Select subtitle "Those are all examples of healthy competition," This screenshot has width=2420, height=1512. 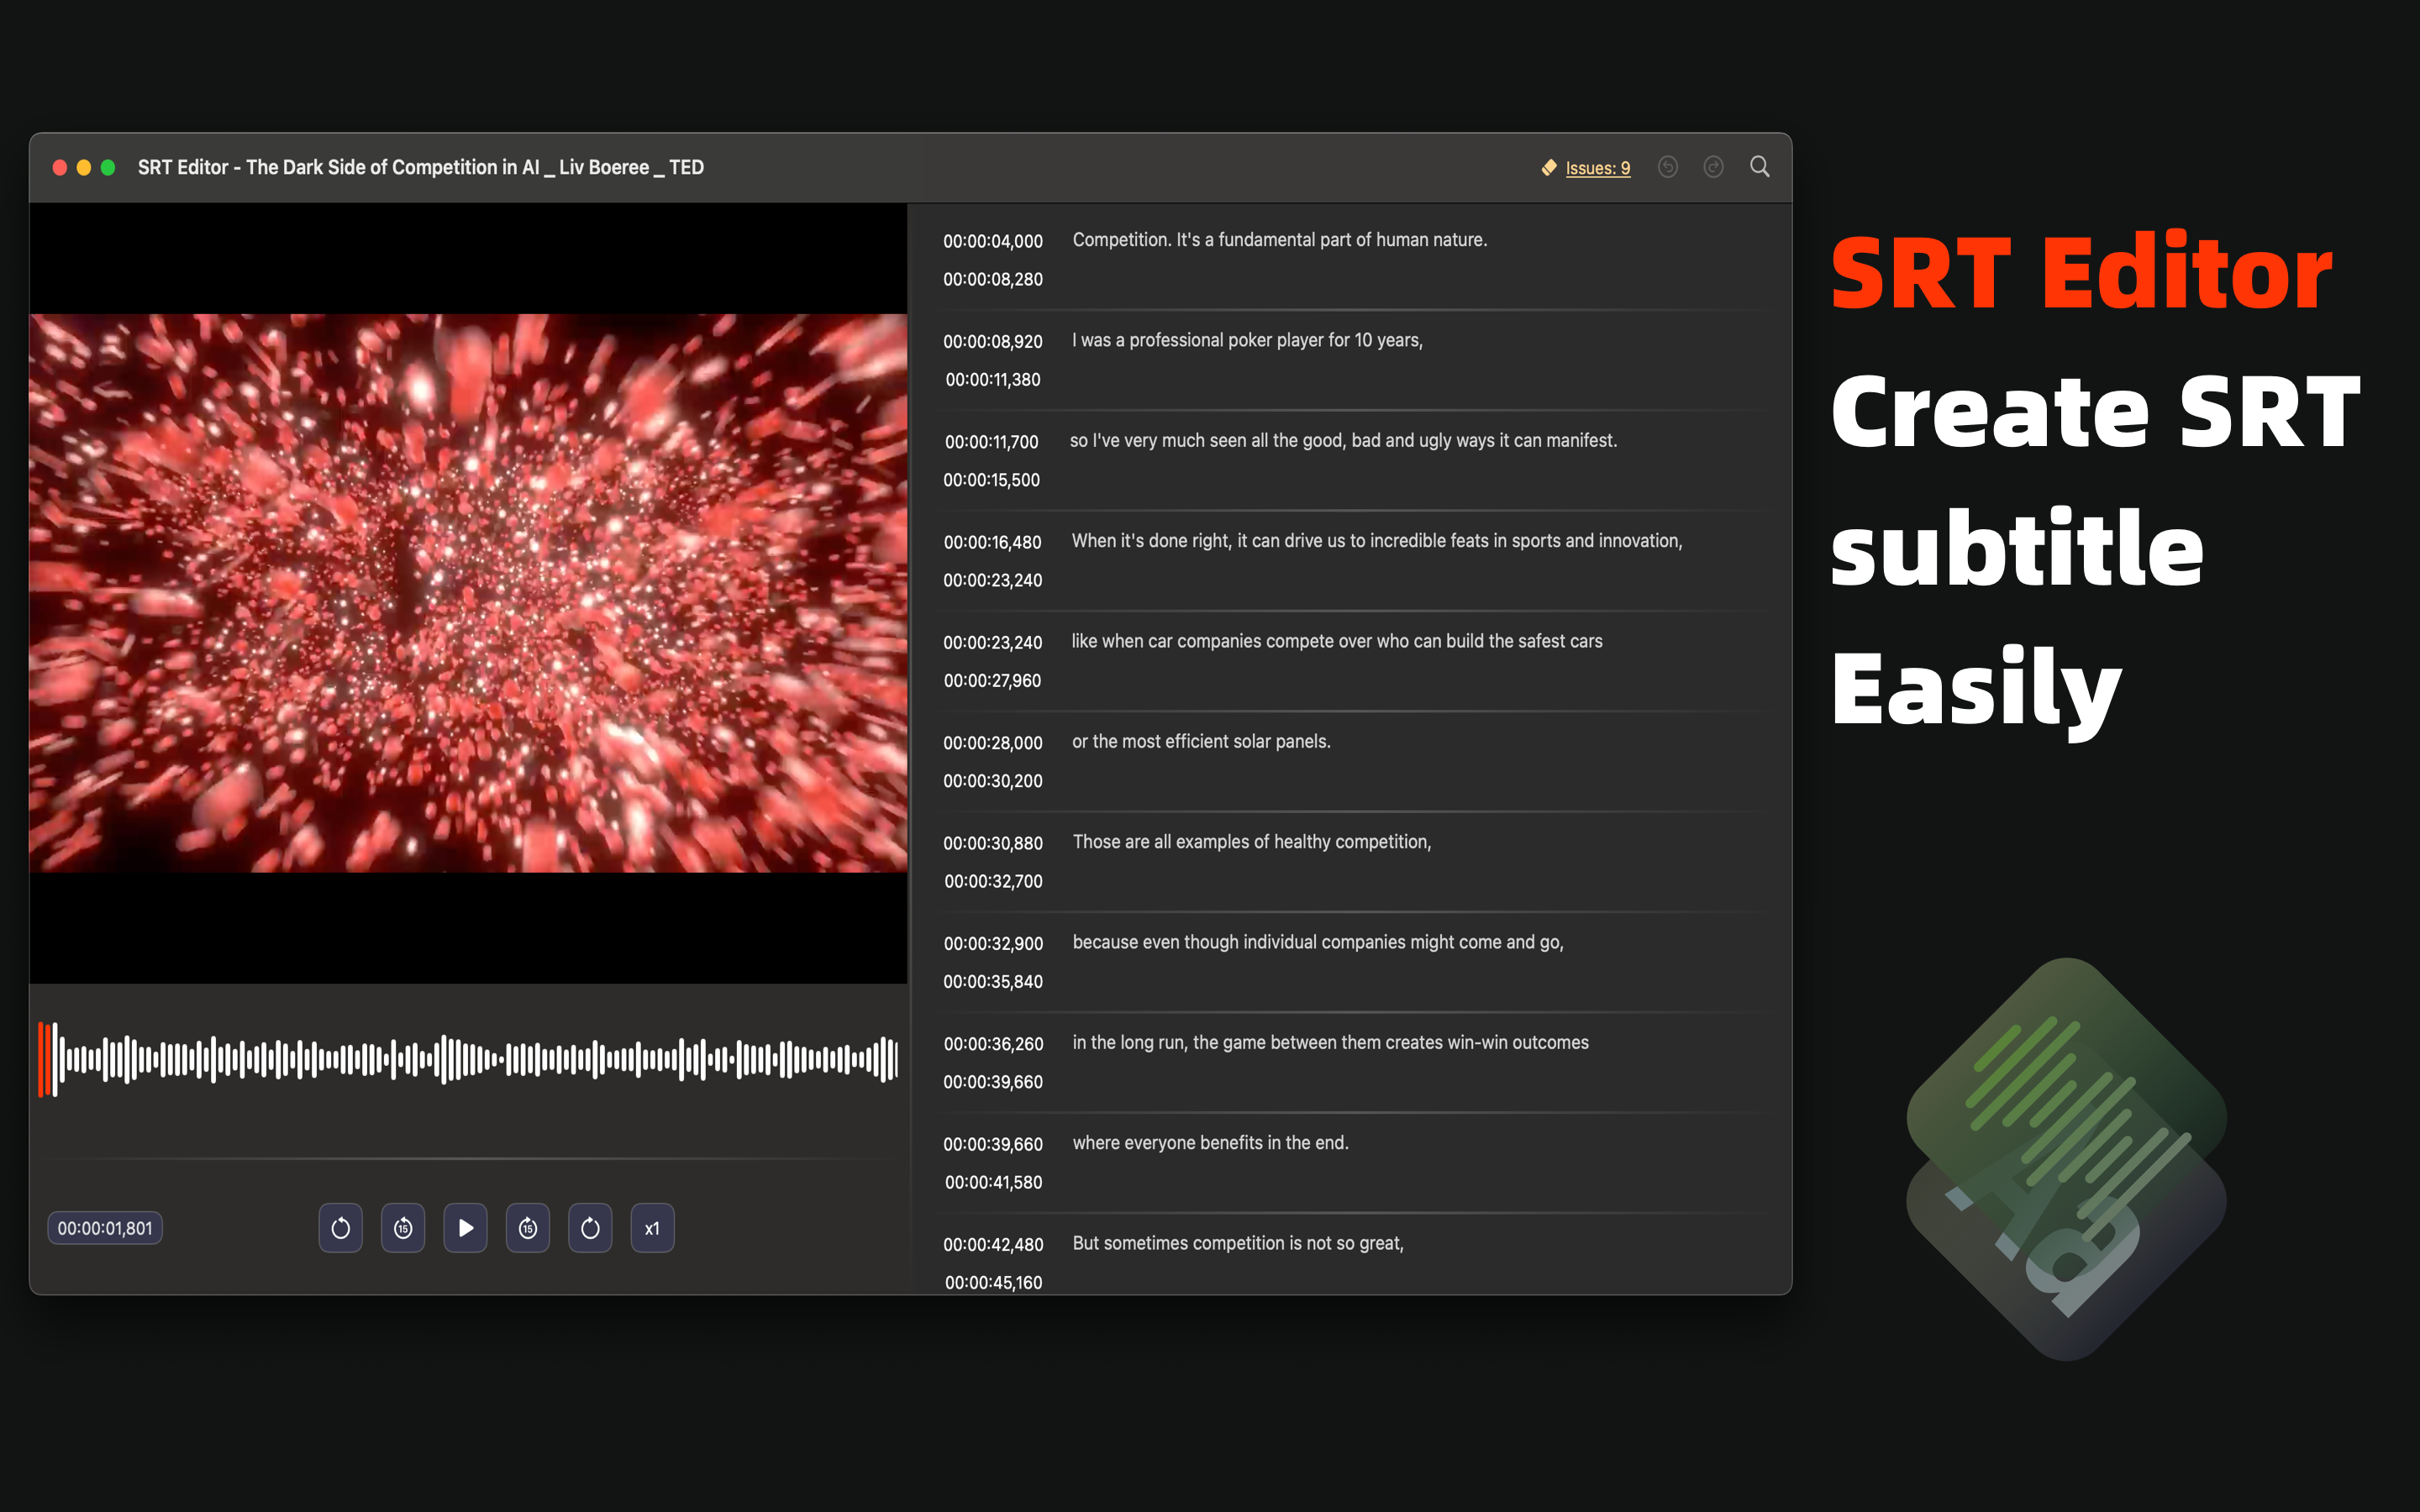[1252, 842]
